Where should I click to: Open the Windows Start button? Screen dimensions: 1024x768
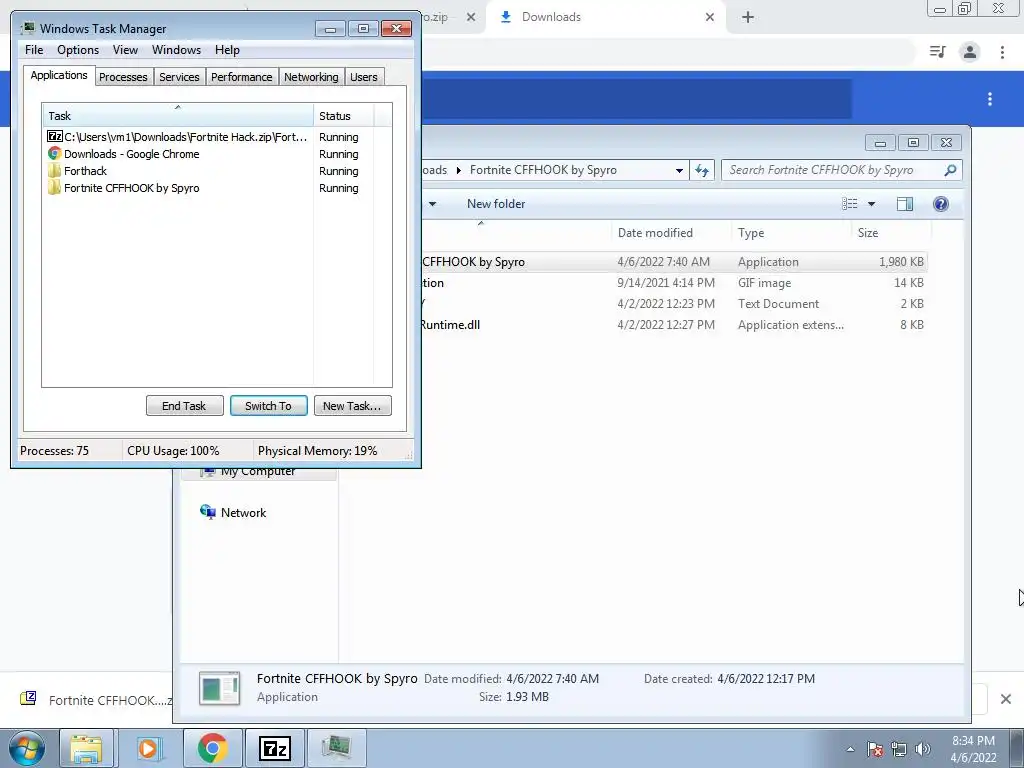27,748
